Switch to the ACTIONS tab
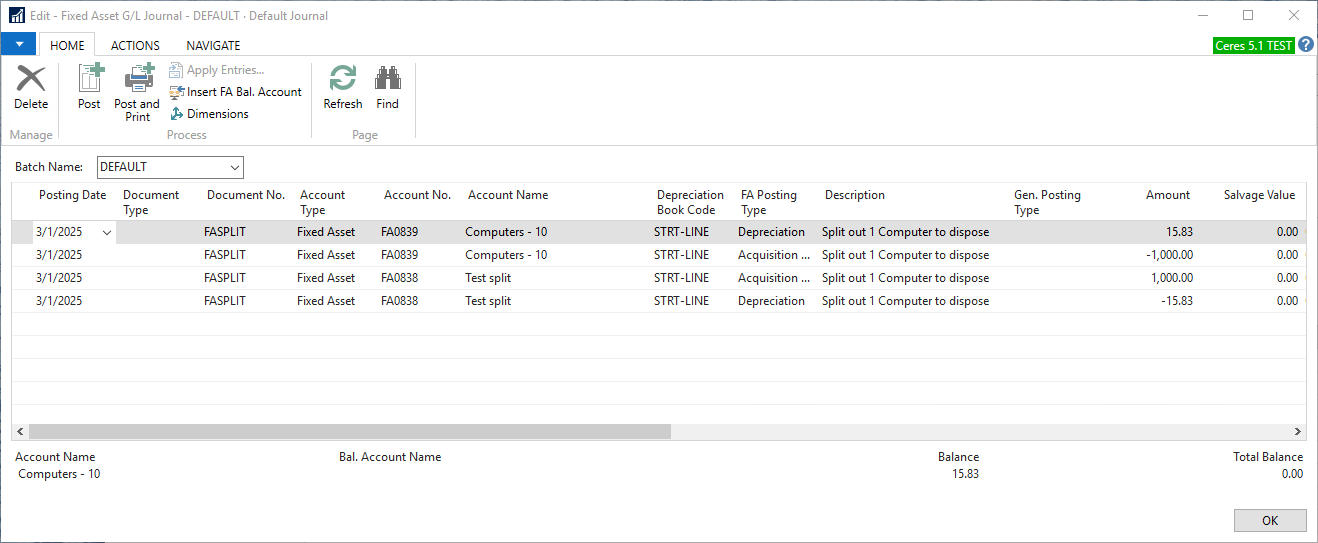The width and height of the screenshot is (1318, 543). [x=135, y=45]
